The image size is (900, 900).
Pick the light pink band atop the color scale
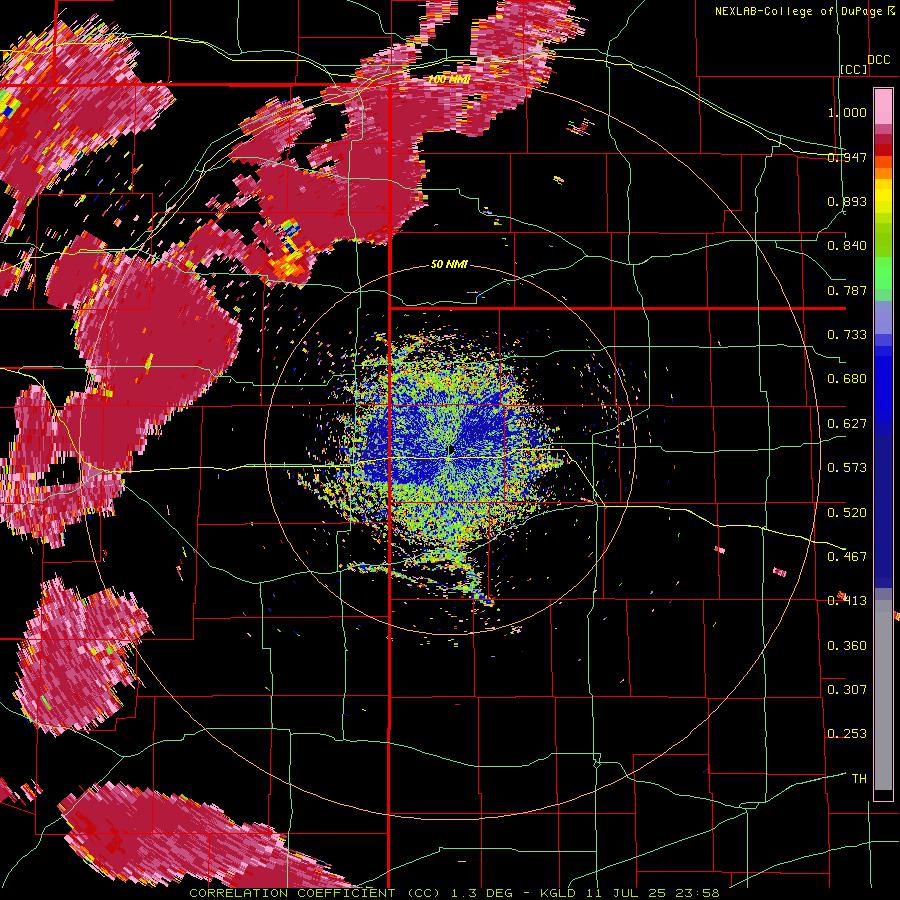coord(883,106)
